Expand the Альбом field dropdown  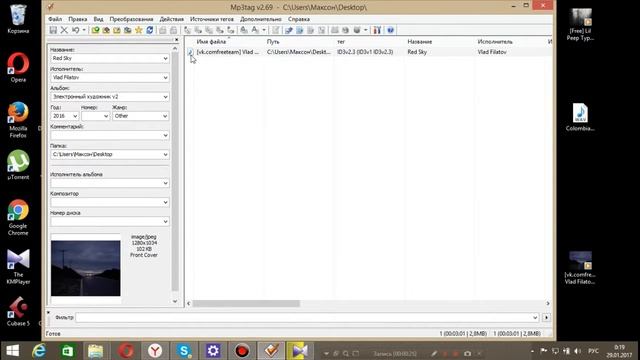pyautogui.click(x=165, y=97)
